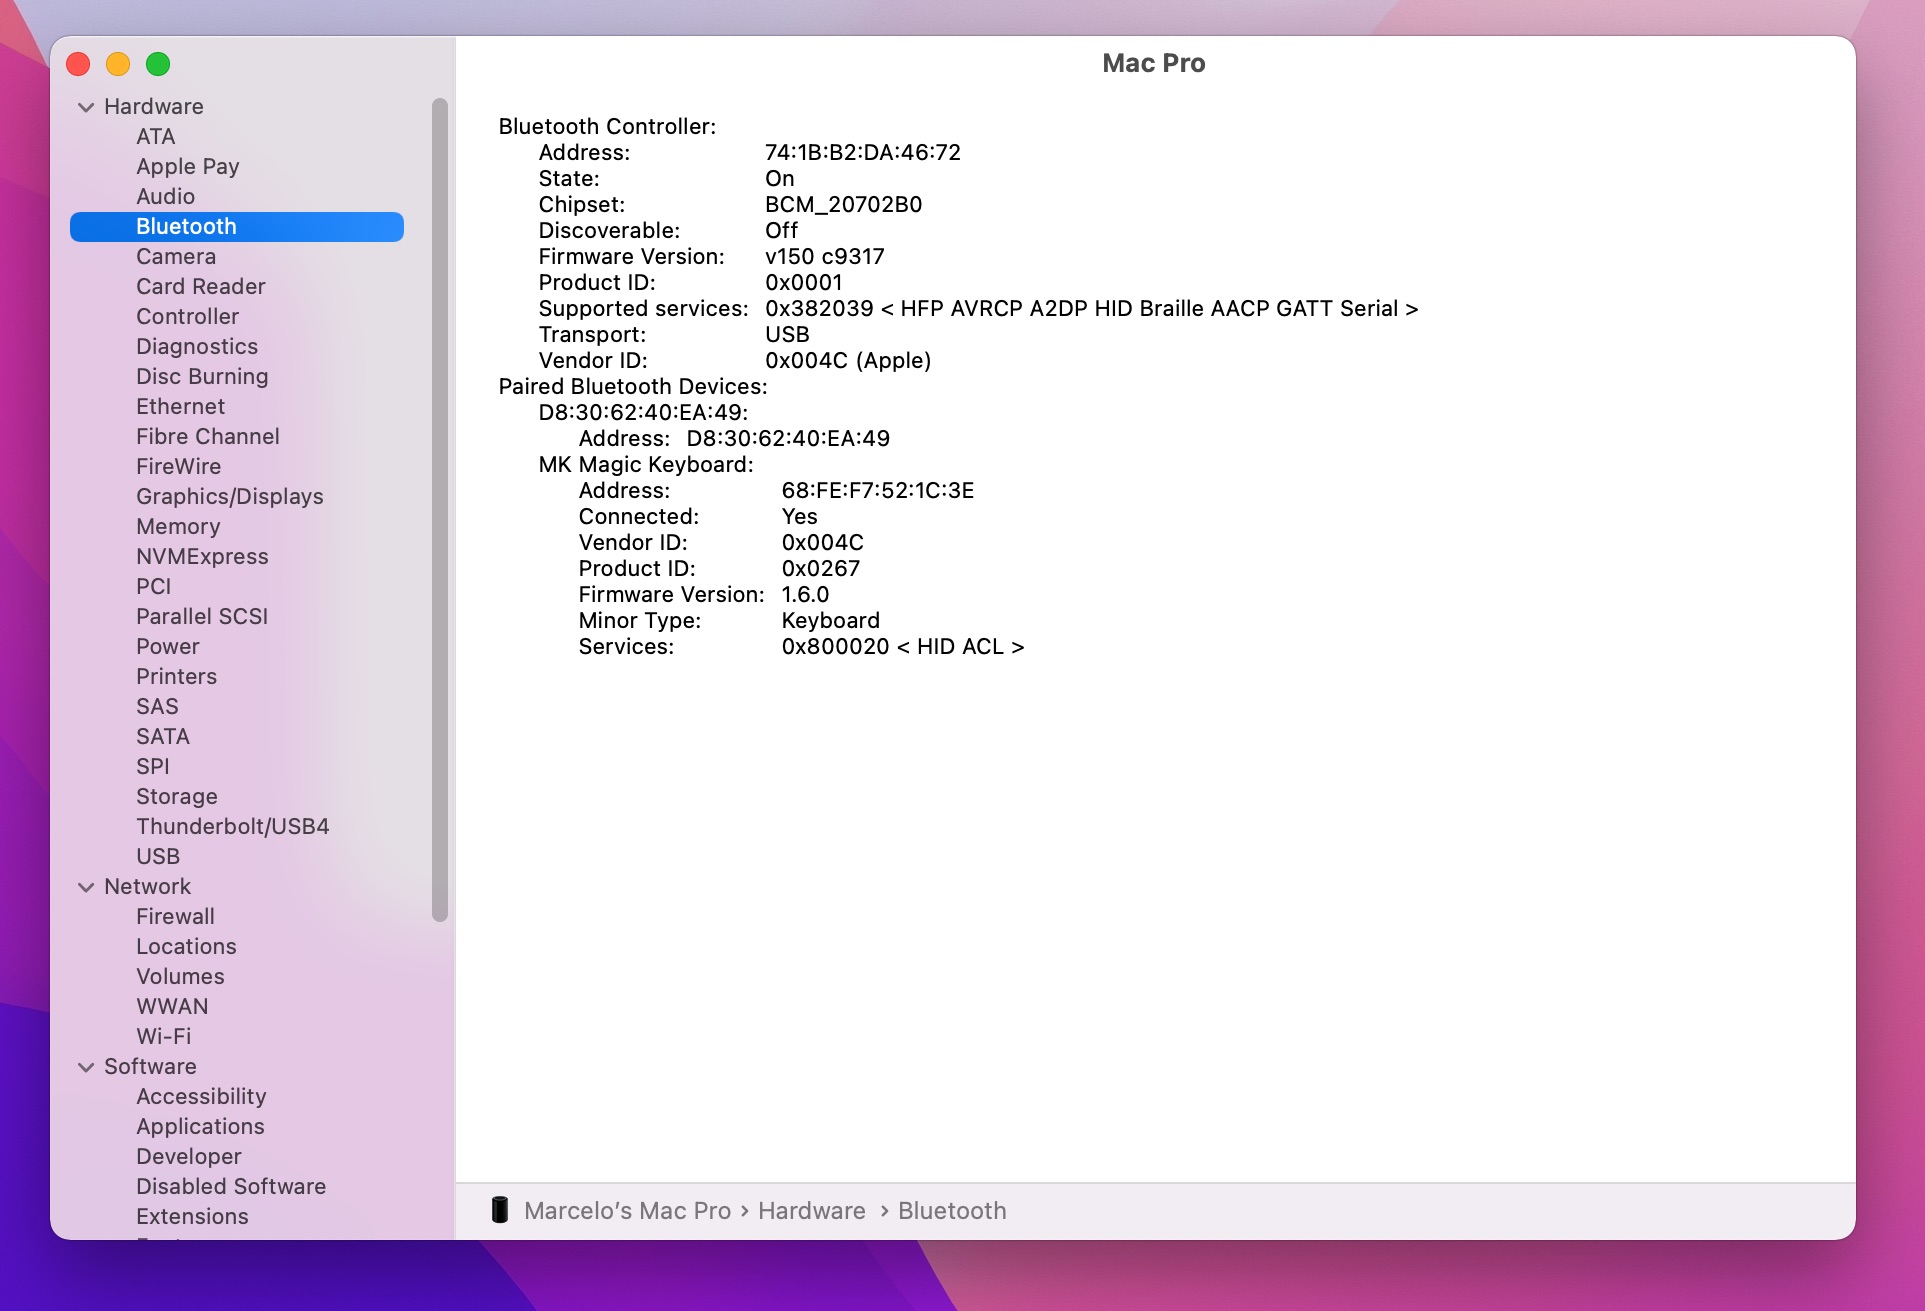Select Graphics/Displays in sidebar
The width and height of the screenshot is (1925, 1311).
229,497
